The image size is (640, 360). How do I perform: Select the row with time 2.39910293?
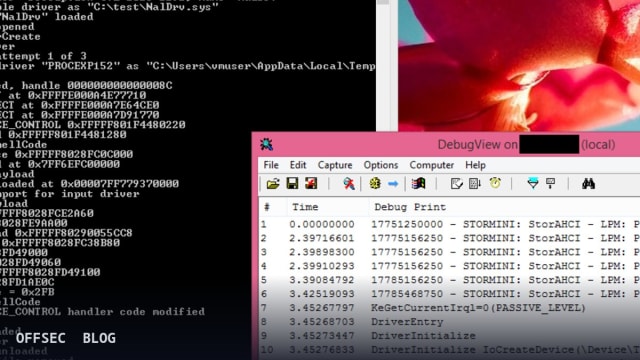point(449,266)
